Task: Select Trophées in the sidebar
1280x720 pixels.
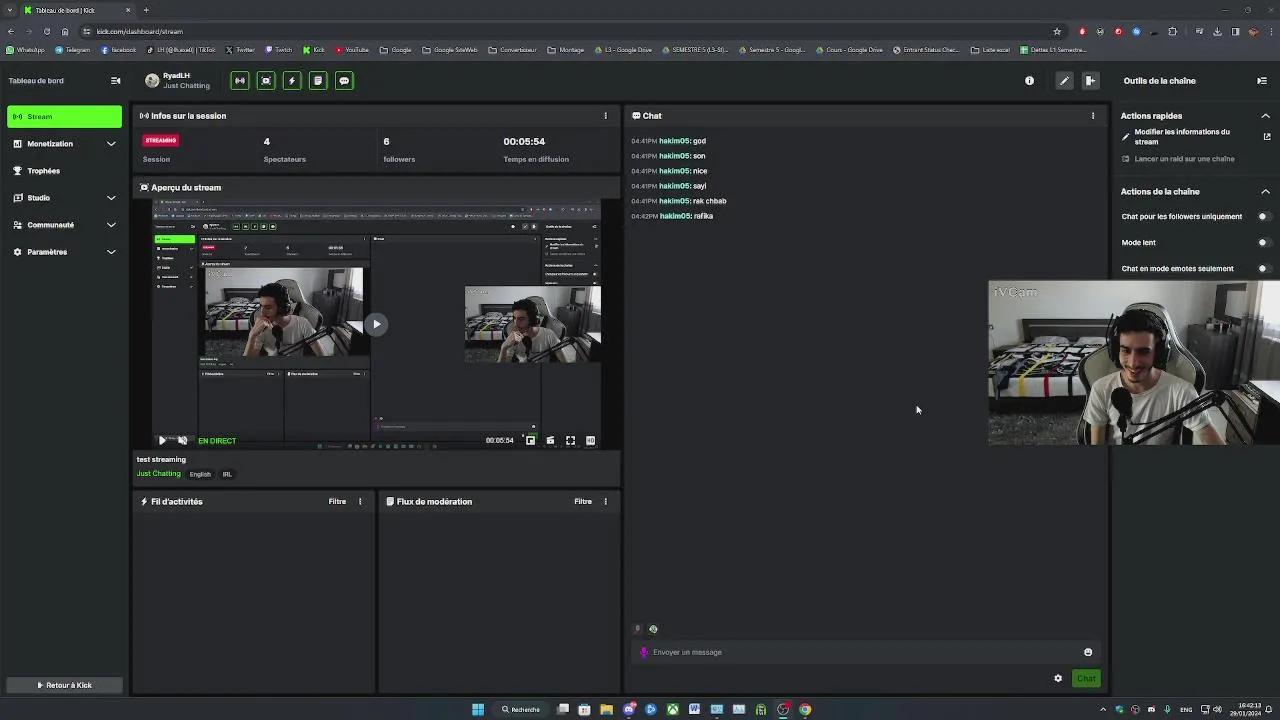Action: pyautogui.click(x=44, y=171)
